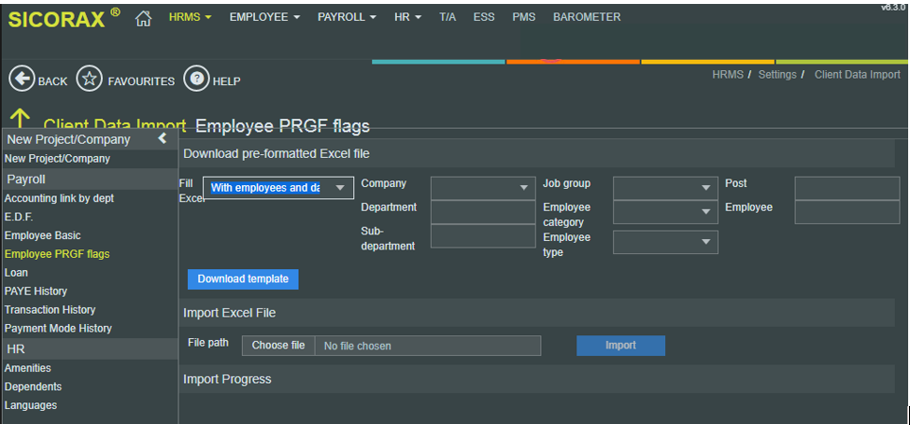
Task: Click the Import button
Action: [x=620, y=345]
